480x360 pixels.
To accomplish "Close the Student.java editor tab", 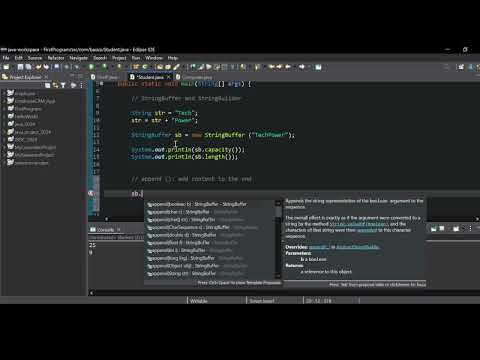I will click(169, 77).
